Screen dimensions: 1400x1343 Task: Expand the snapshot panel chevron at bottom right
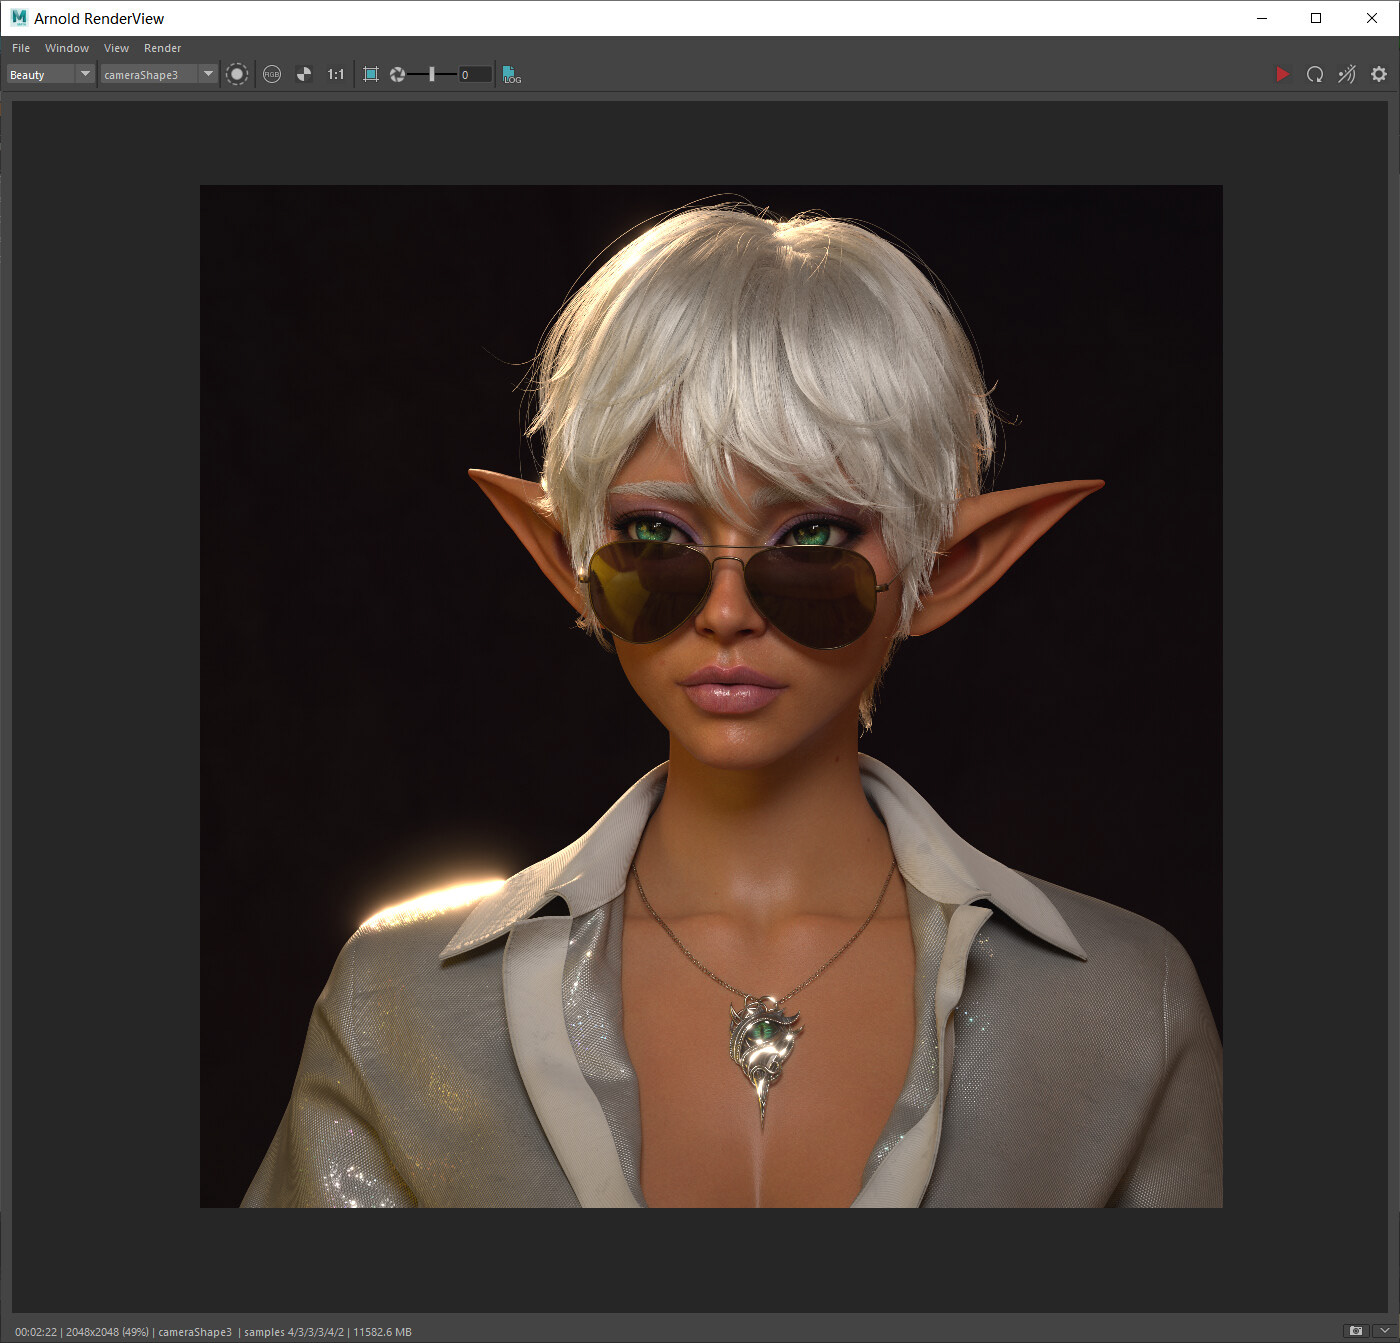1384,1331
